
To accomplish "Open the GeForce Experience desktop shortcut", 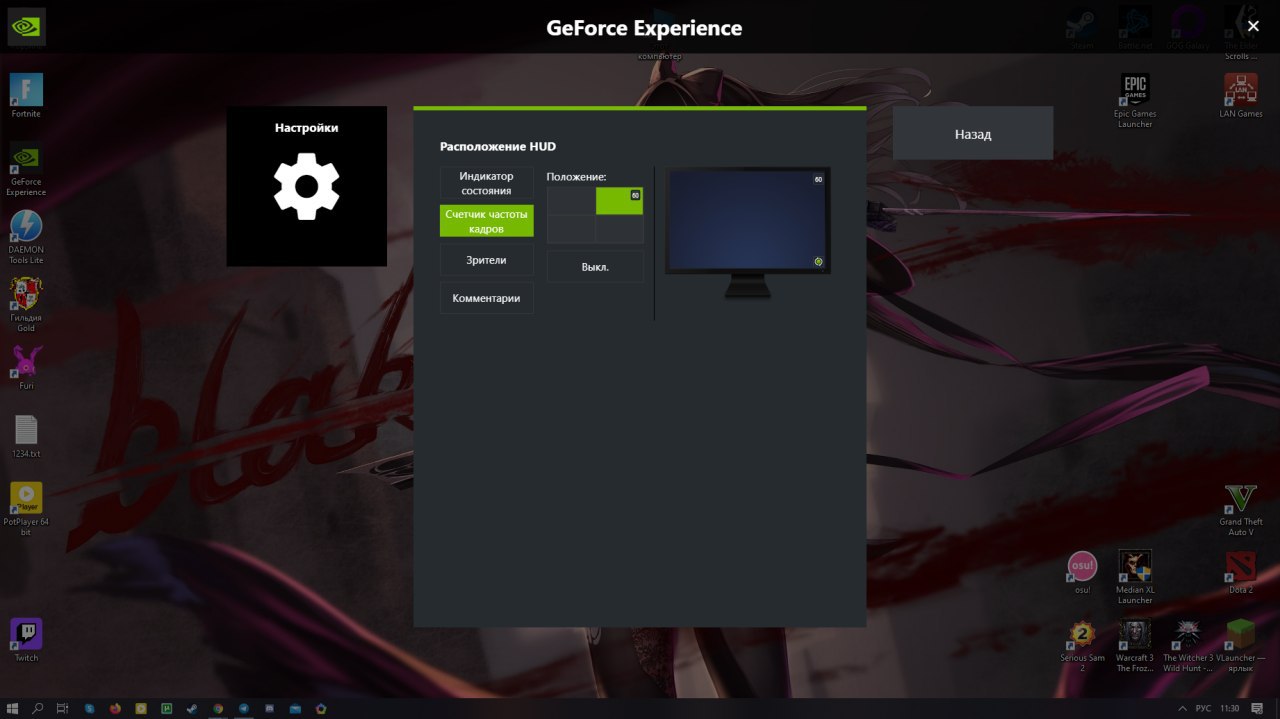I will pos(27,169).
